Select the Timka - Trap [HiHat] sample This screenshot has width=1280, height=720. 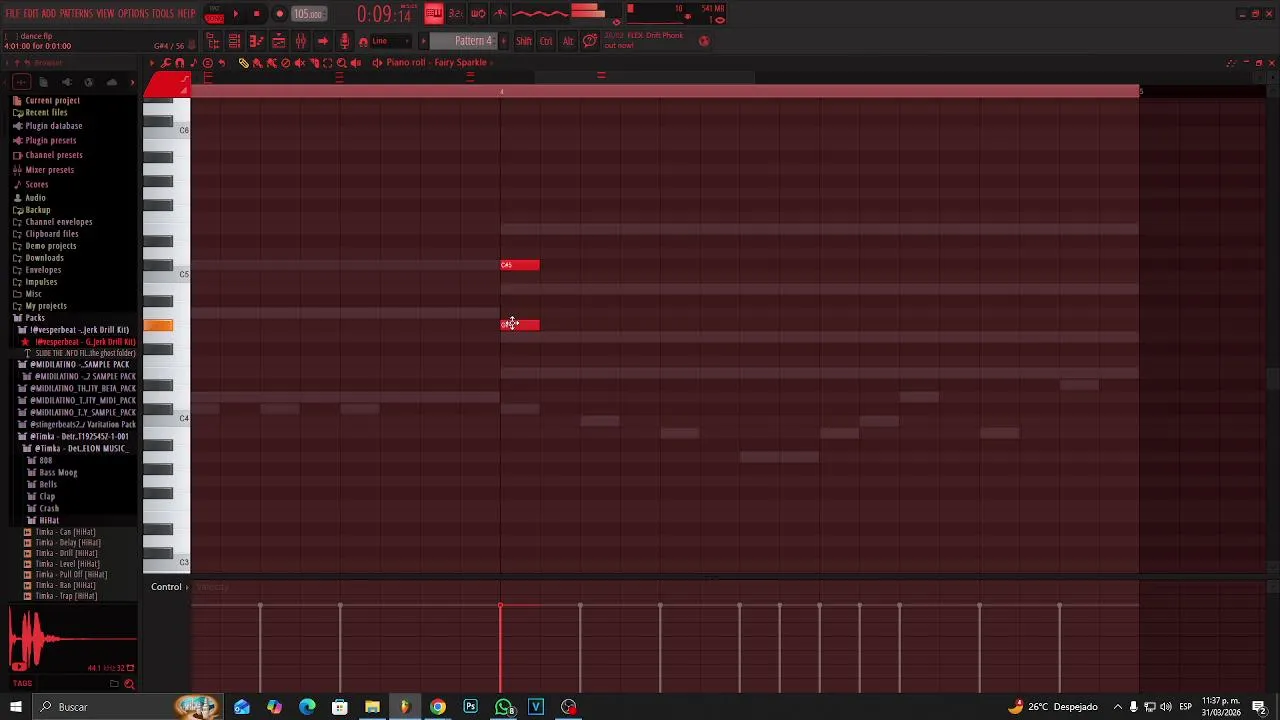[66, 596]
